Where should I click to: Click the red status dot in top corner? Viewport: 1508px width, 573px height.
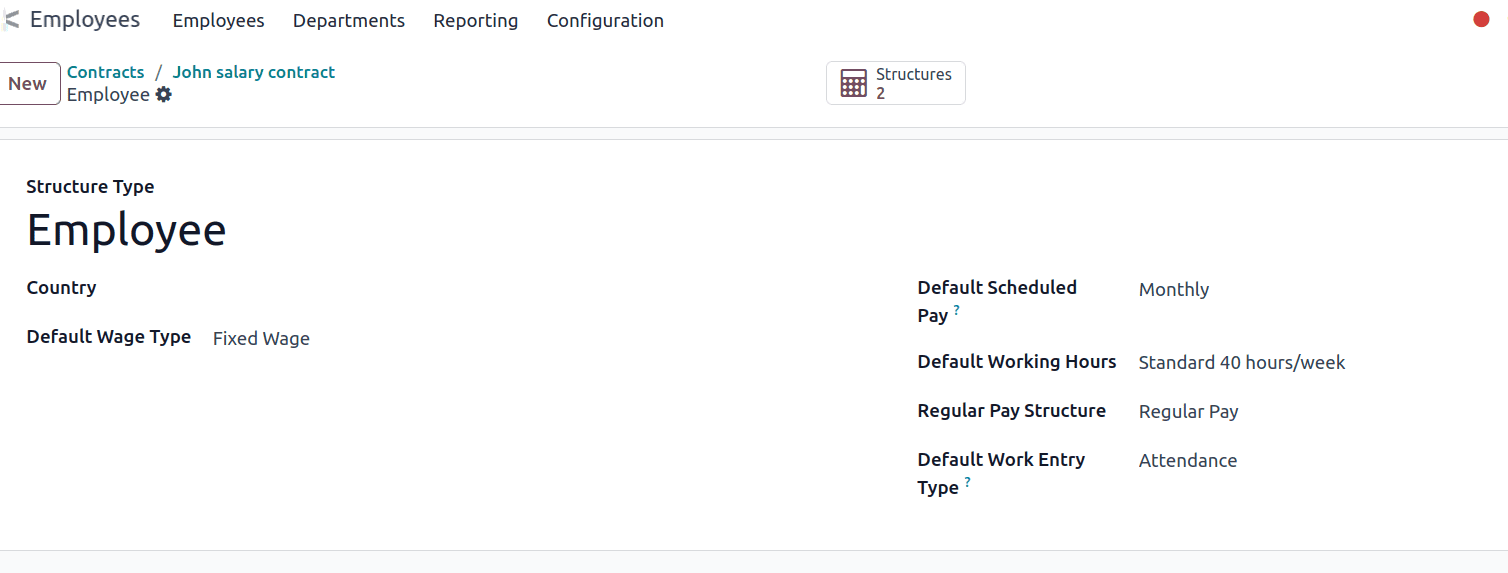pyautogui.click(x=1482, y=19)
